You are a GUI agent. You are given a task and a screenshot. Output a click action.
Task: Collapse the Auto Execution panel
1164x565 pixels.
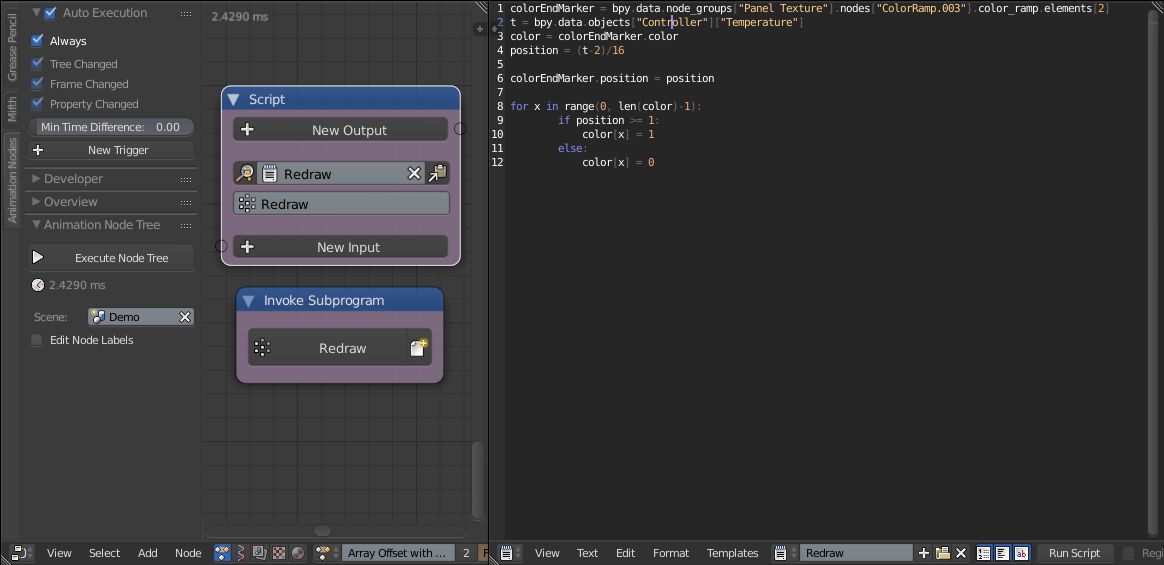[x=36, y=13]
